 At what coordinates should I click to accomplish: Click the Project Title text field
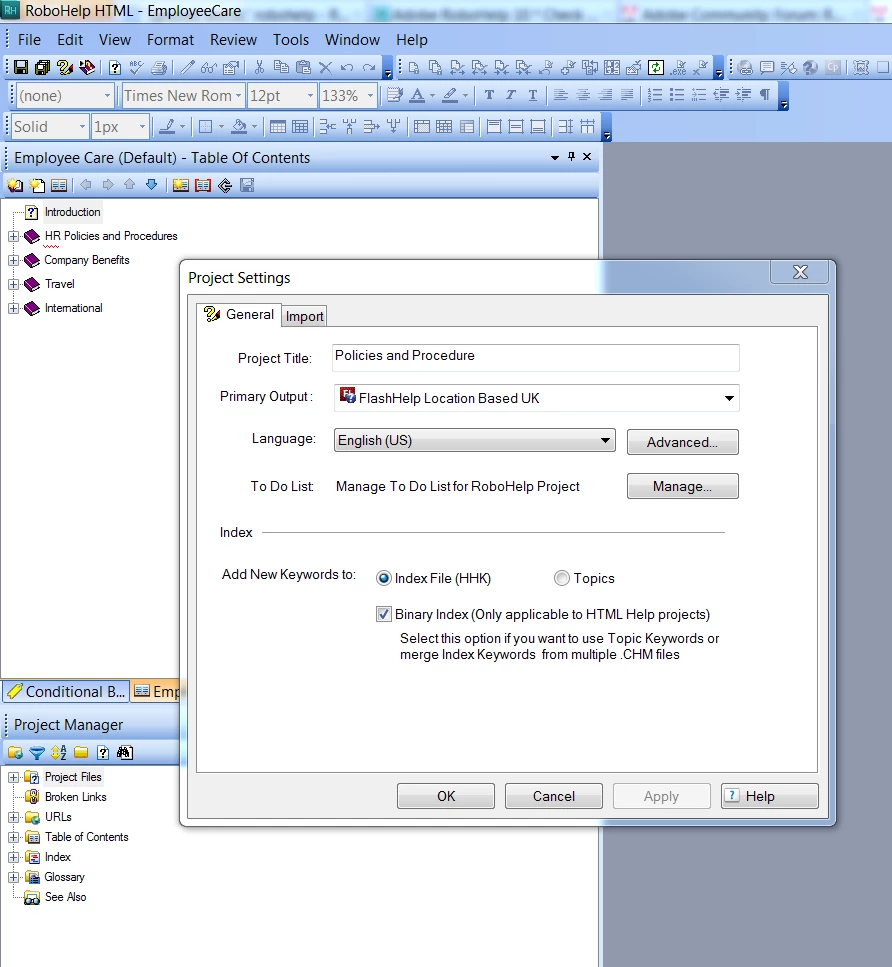click(535, 358)
